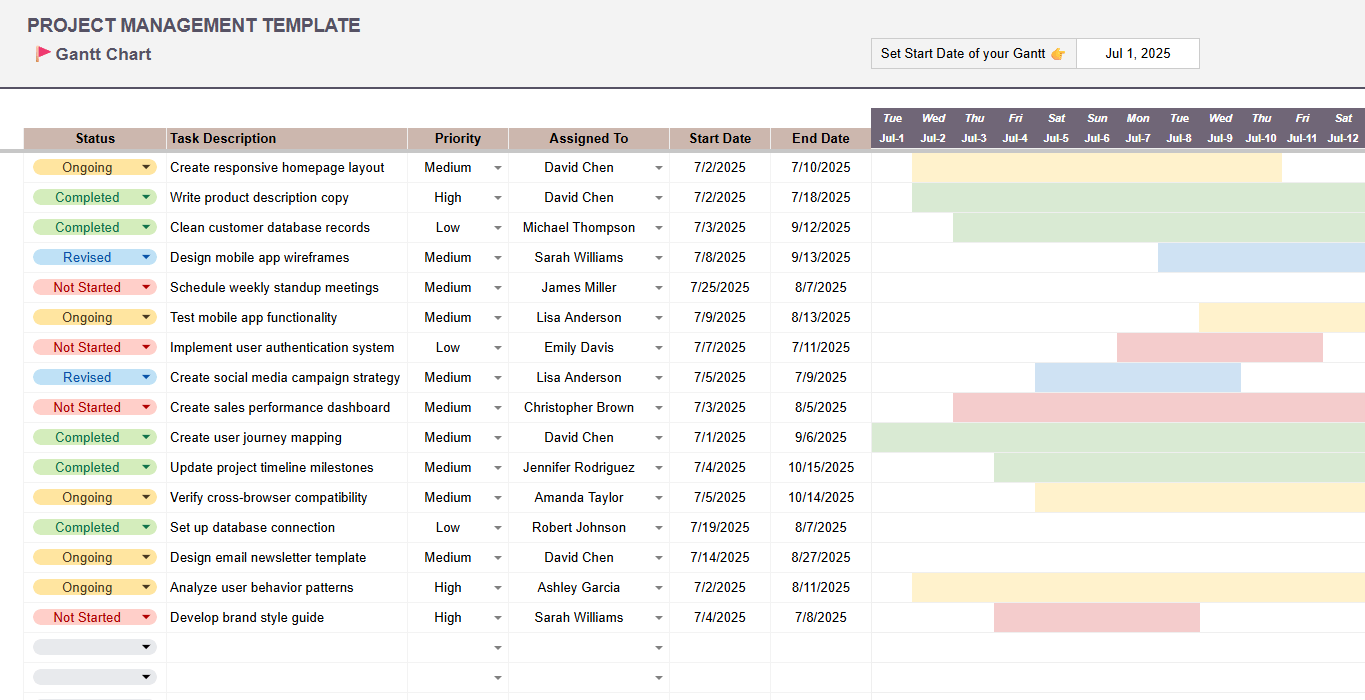This screenshot has width=1365, height=700.
Task: Select start date cell for weekly standup meetings
Action: 719,287
